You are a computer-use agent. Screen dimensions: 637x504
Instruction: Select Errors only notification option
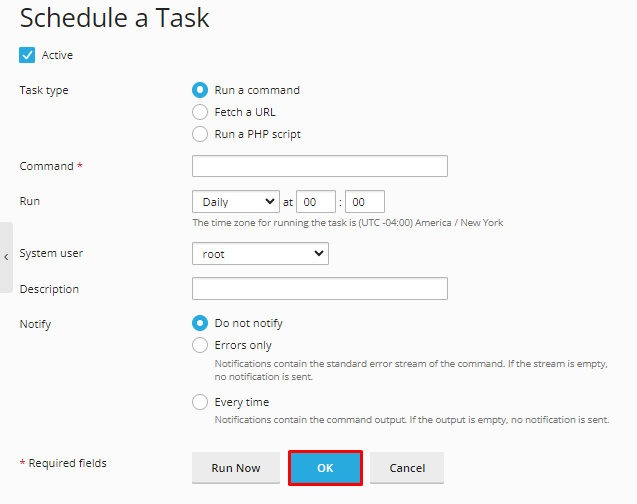point(200,345)
